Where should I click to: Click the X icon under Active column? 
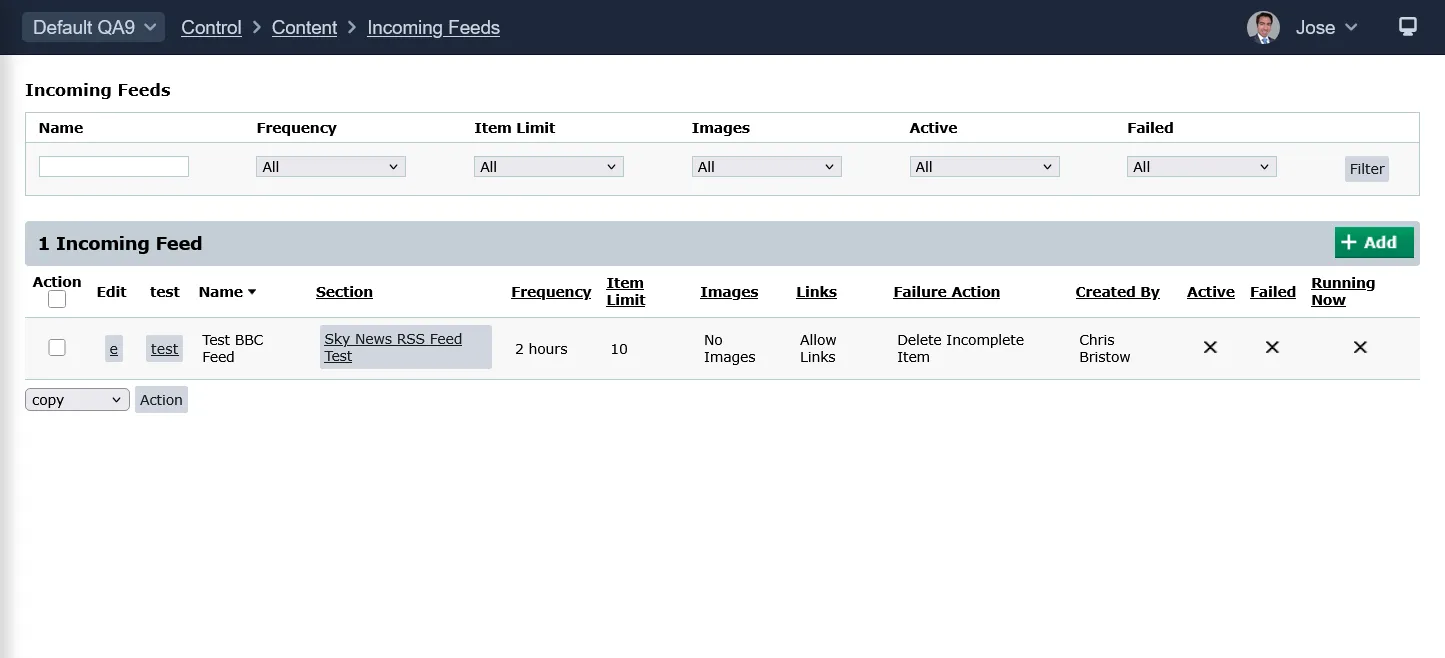(x=1210, y=347)
